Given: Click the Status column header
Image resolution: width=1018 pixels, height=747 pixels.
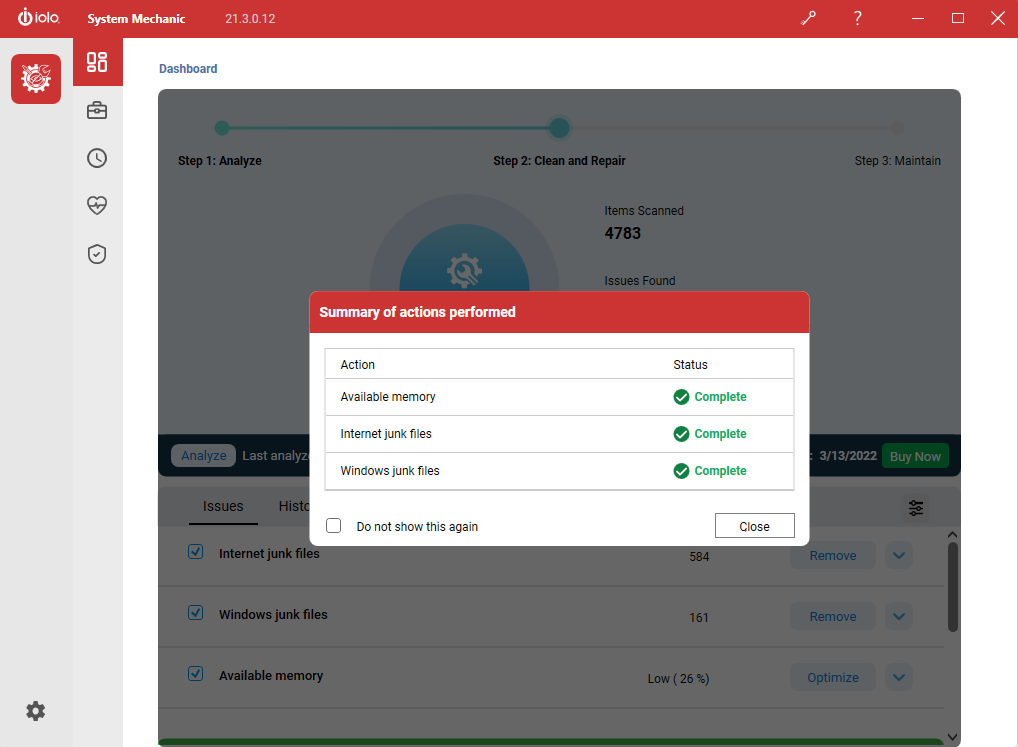Looking at the screenshot, I should tap(690, 365).
